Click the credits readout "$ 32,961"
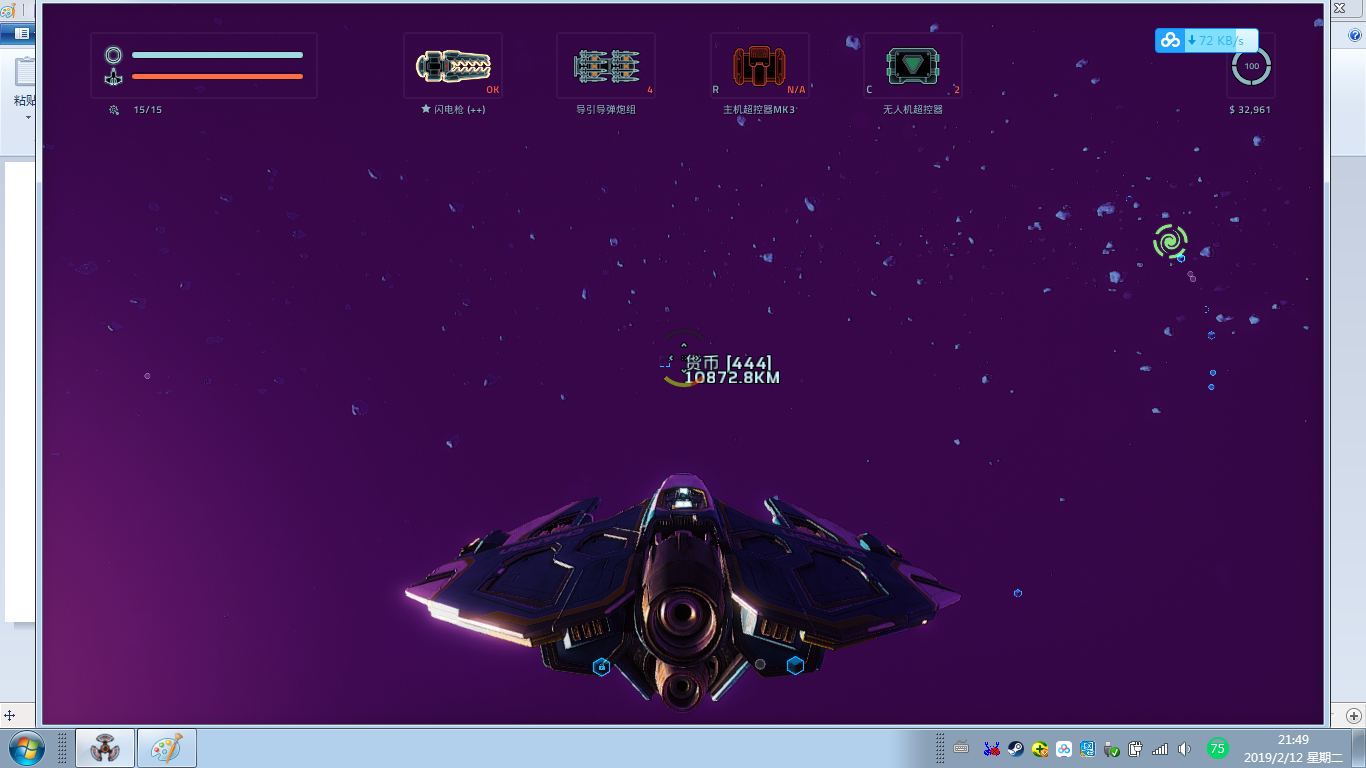The image size is (1366, 768). pyautogui.click(x=1250, y=110)
